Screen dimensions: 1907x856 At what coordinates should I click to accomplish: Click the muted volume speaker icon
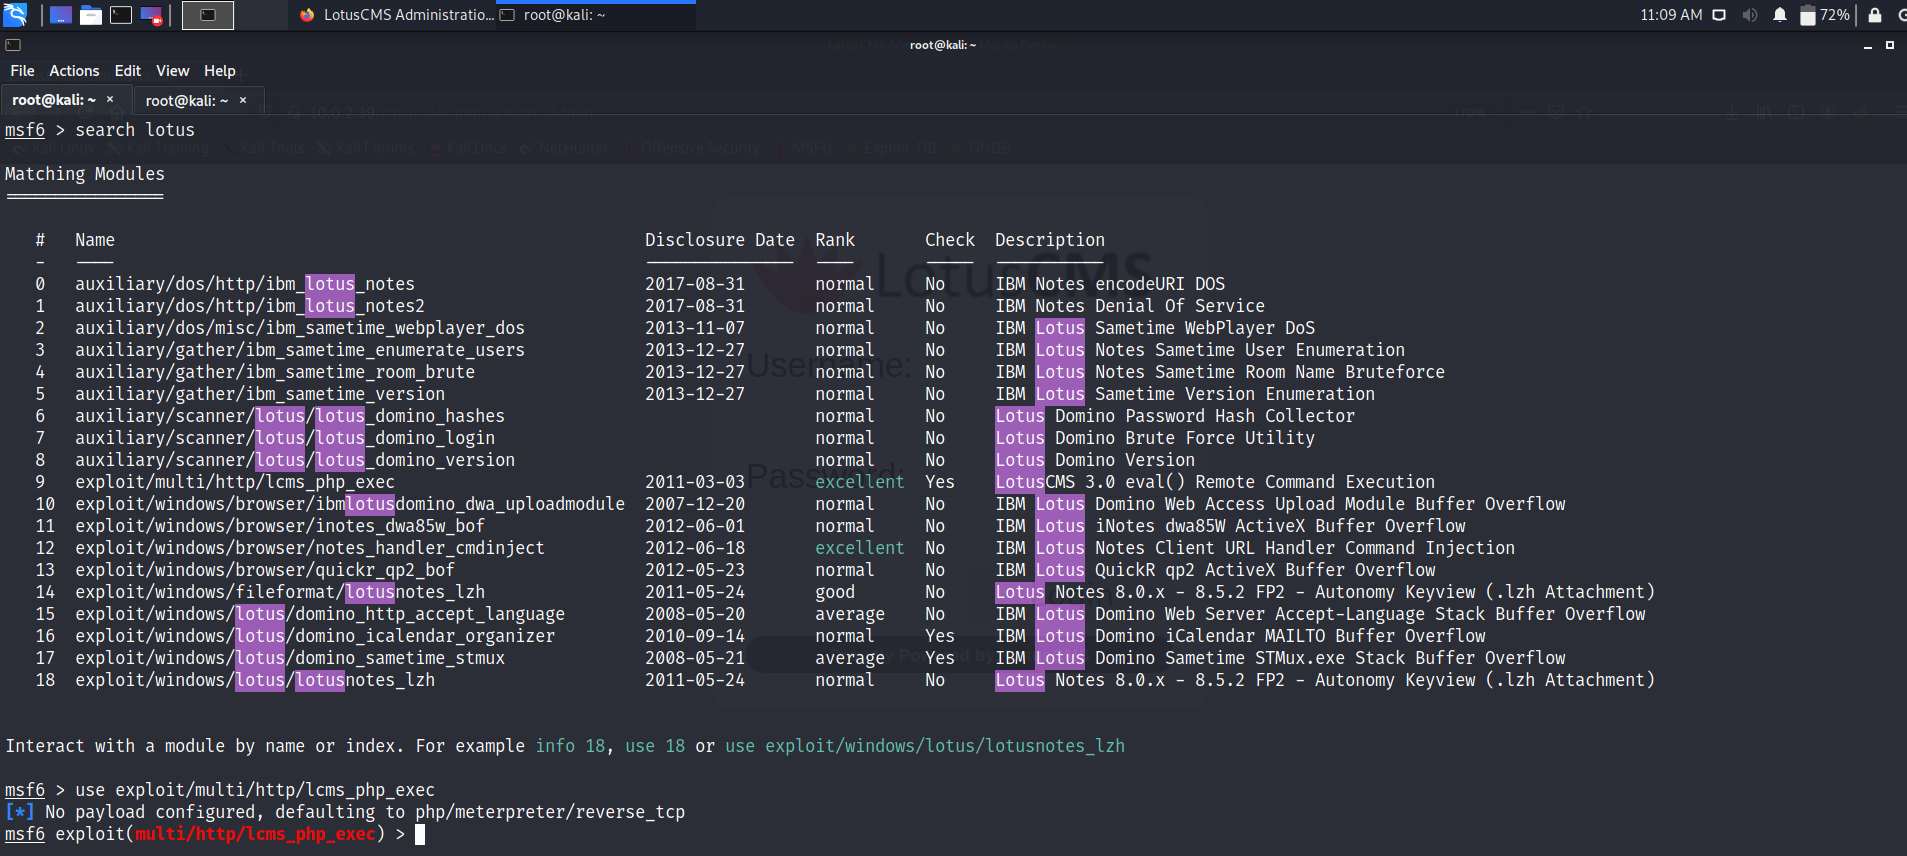click(x=1749, y=15)
